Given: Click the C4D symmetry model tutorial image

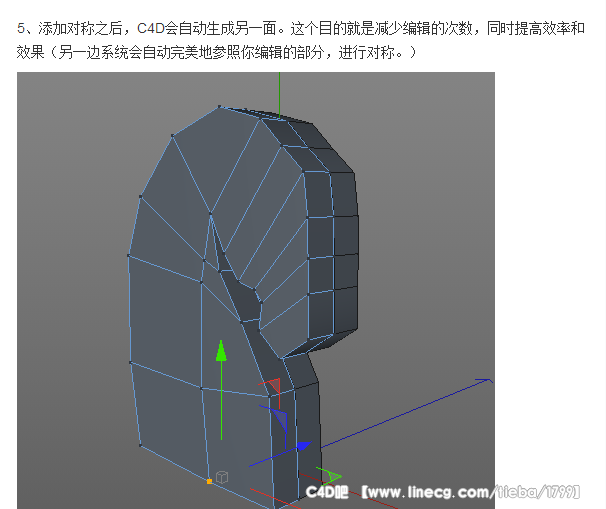Looking at the screenshot, I should (x=255, y=290).
